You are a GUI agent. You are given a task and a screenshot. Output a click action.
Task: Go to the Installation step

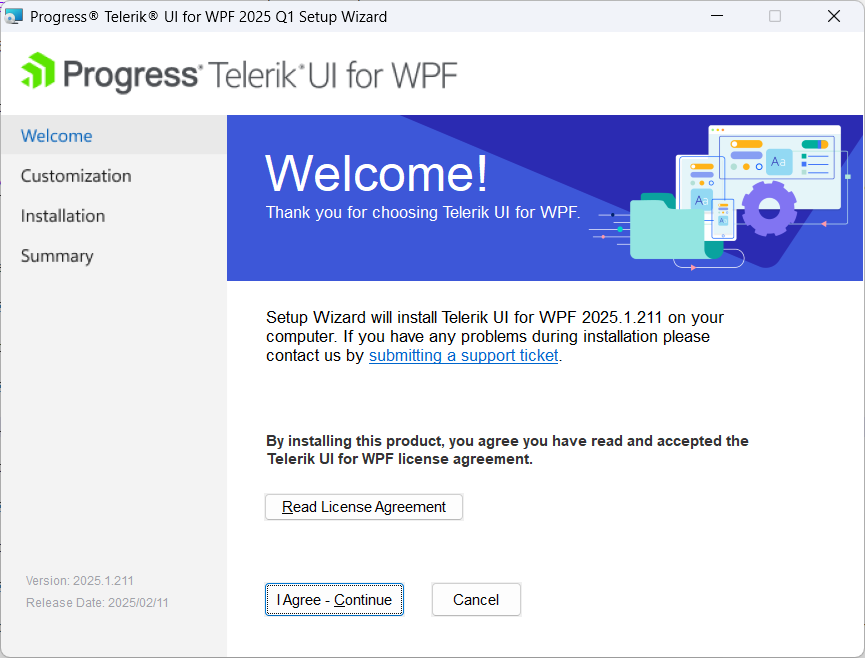click(63, 216)
